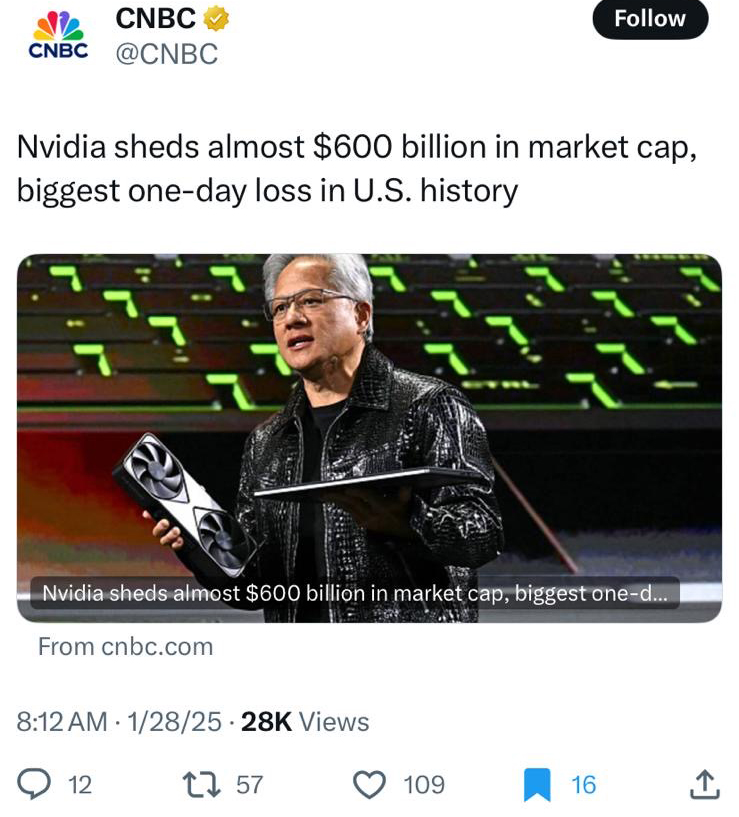
Task: Click the like count 109
Action: click(x=424, y=785)
